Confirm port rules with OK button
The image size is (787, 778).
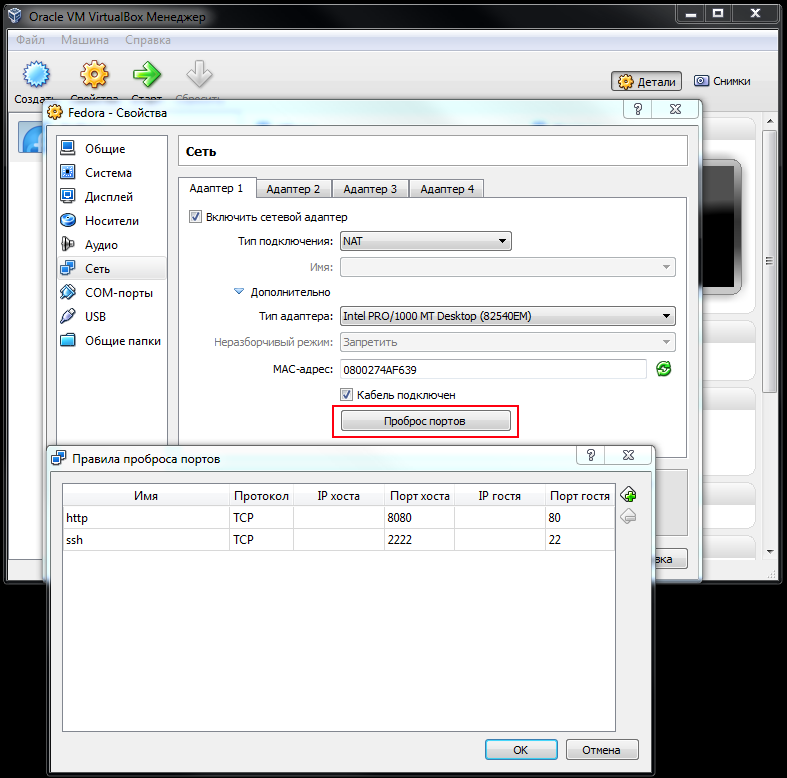pos(521,749)
